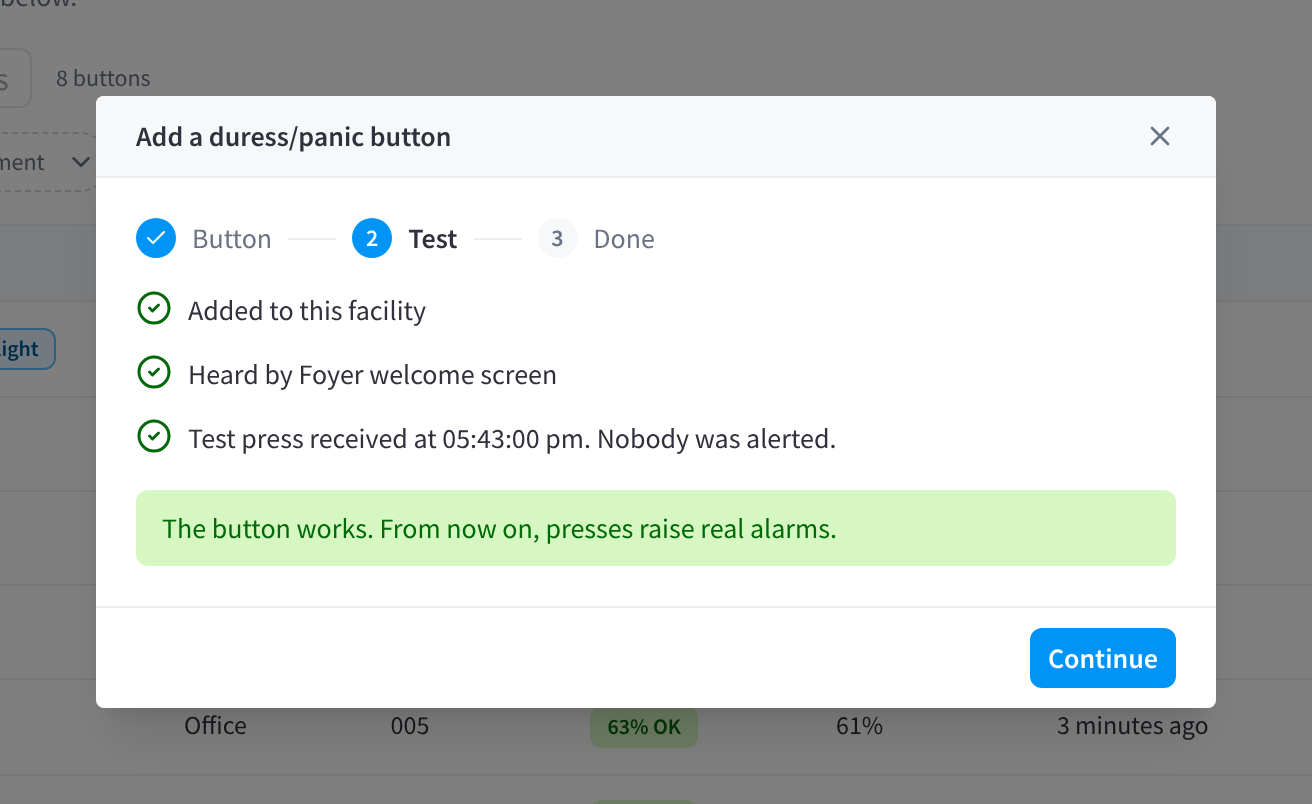
Task: Click the step 3 circle icon
Action: tap(558, 239)
